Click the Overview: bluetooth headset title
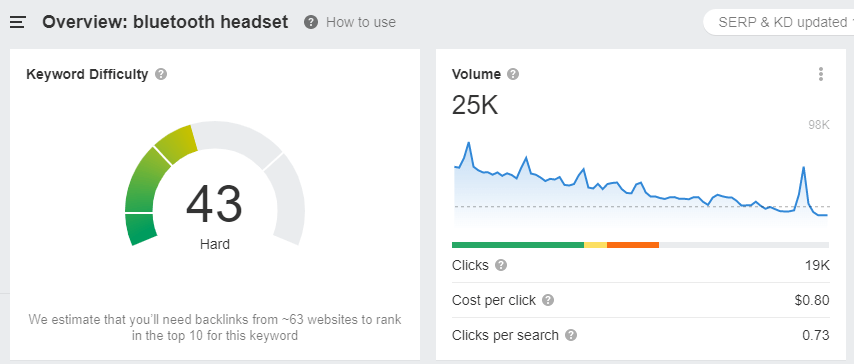The width and height of the screenshot is (854, 364). (x=165, y=22)
